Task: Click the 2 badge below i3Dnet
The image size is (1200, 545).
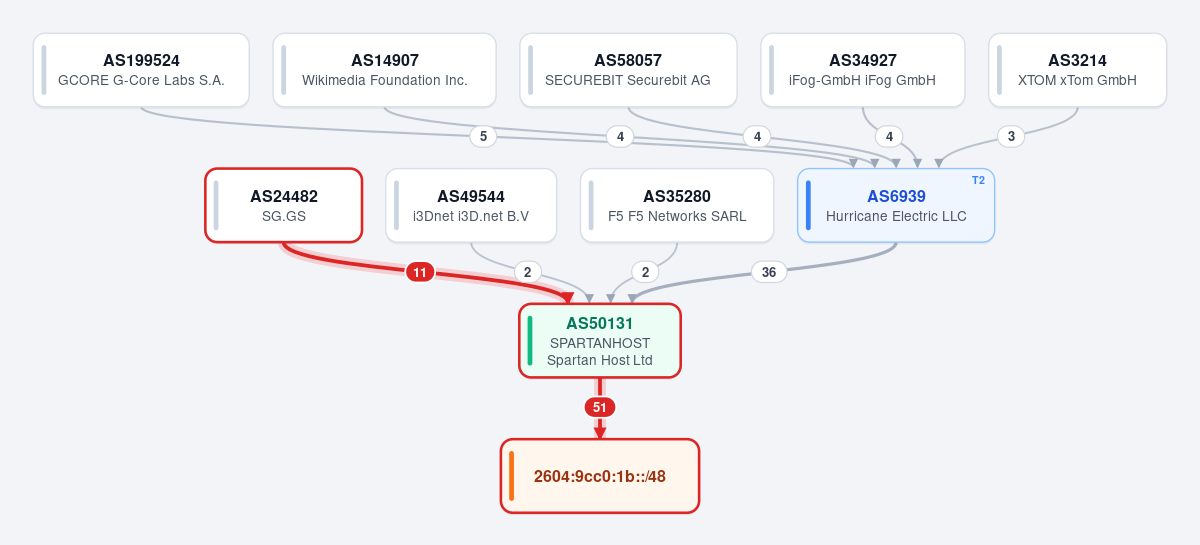Action: [528, 272]
